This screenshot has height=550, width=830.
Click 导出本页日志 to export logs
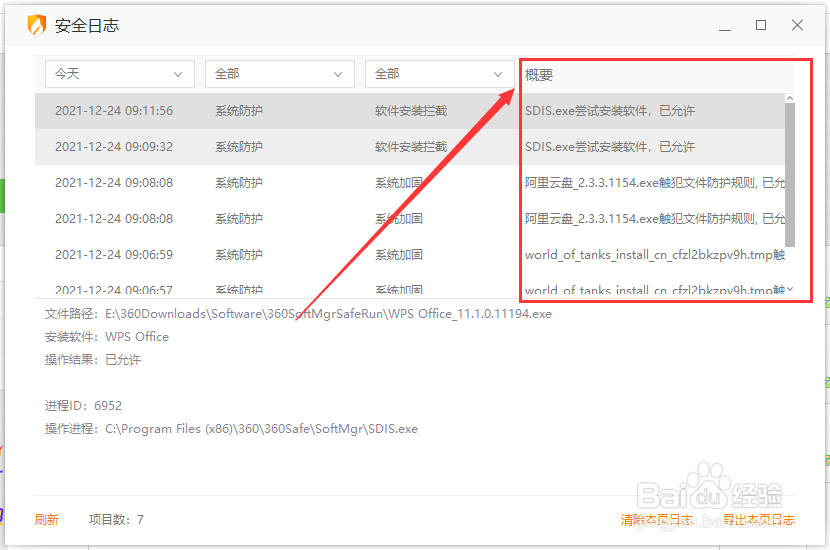pyautogui.click(x=759, y=519)
